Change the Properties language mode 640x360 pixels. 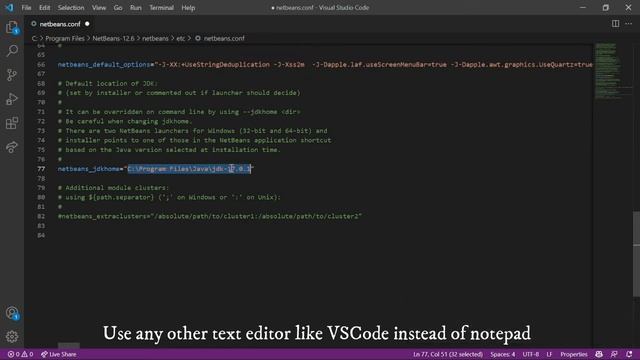pos(574,354)
